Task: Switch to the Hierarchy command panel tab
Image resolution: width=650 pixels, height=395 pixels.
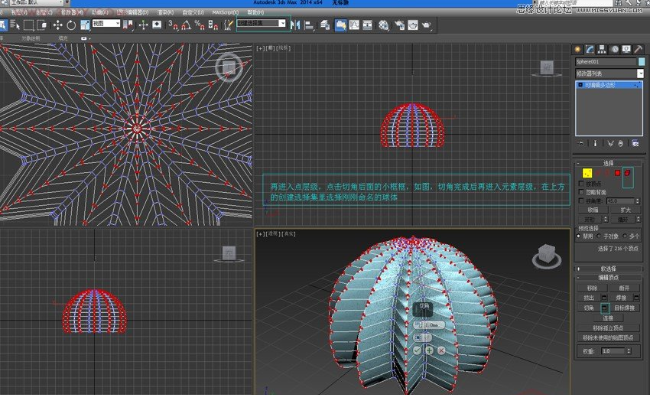Action: point(602,49)
